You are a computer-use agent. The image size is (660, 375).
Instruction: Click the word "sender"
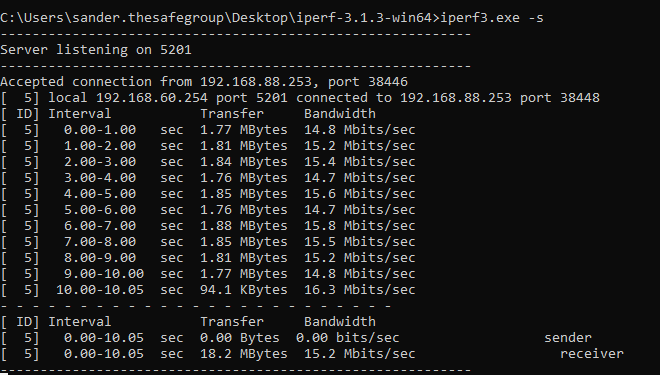[x=568, y=338]
